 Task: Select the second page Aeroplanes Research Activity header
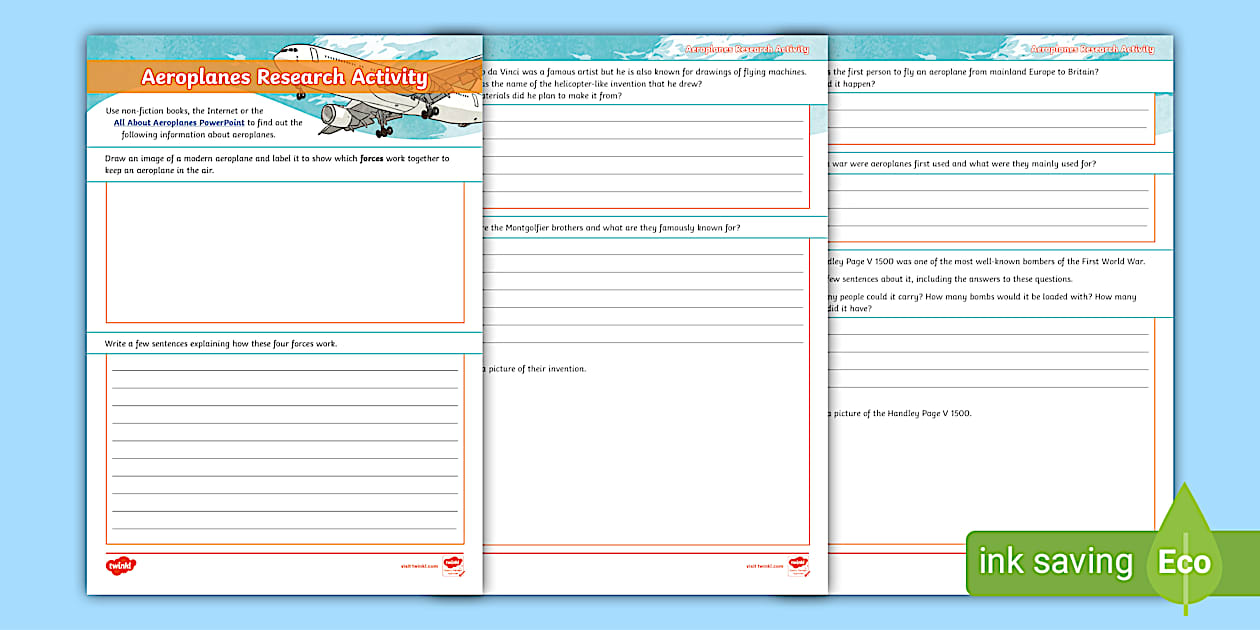pyautogui.click(x=743, y=49)
